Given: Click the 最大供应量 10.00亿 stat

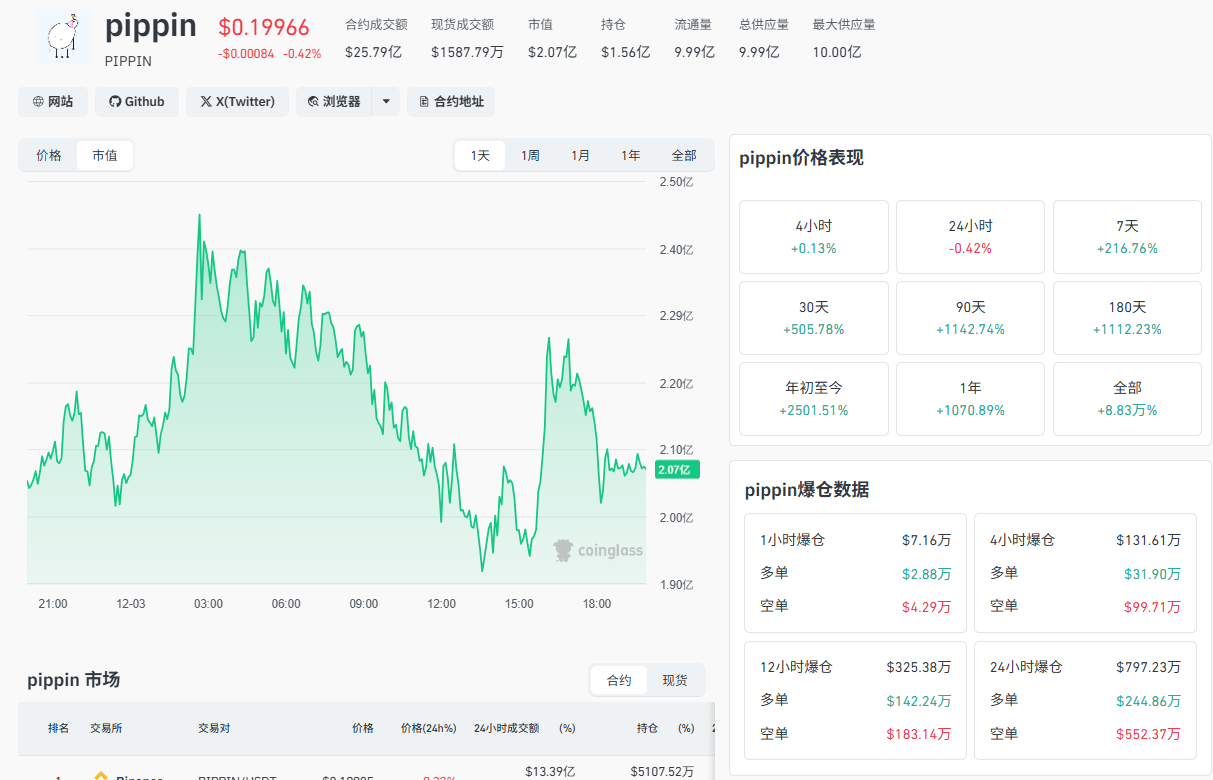Looking at the screenshot, I should click(843, 38).
